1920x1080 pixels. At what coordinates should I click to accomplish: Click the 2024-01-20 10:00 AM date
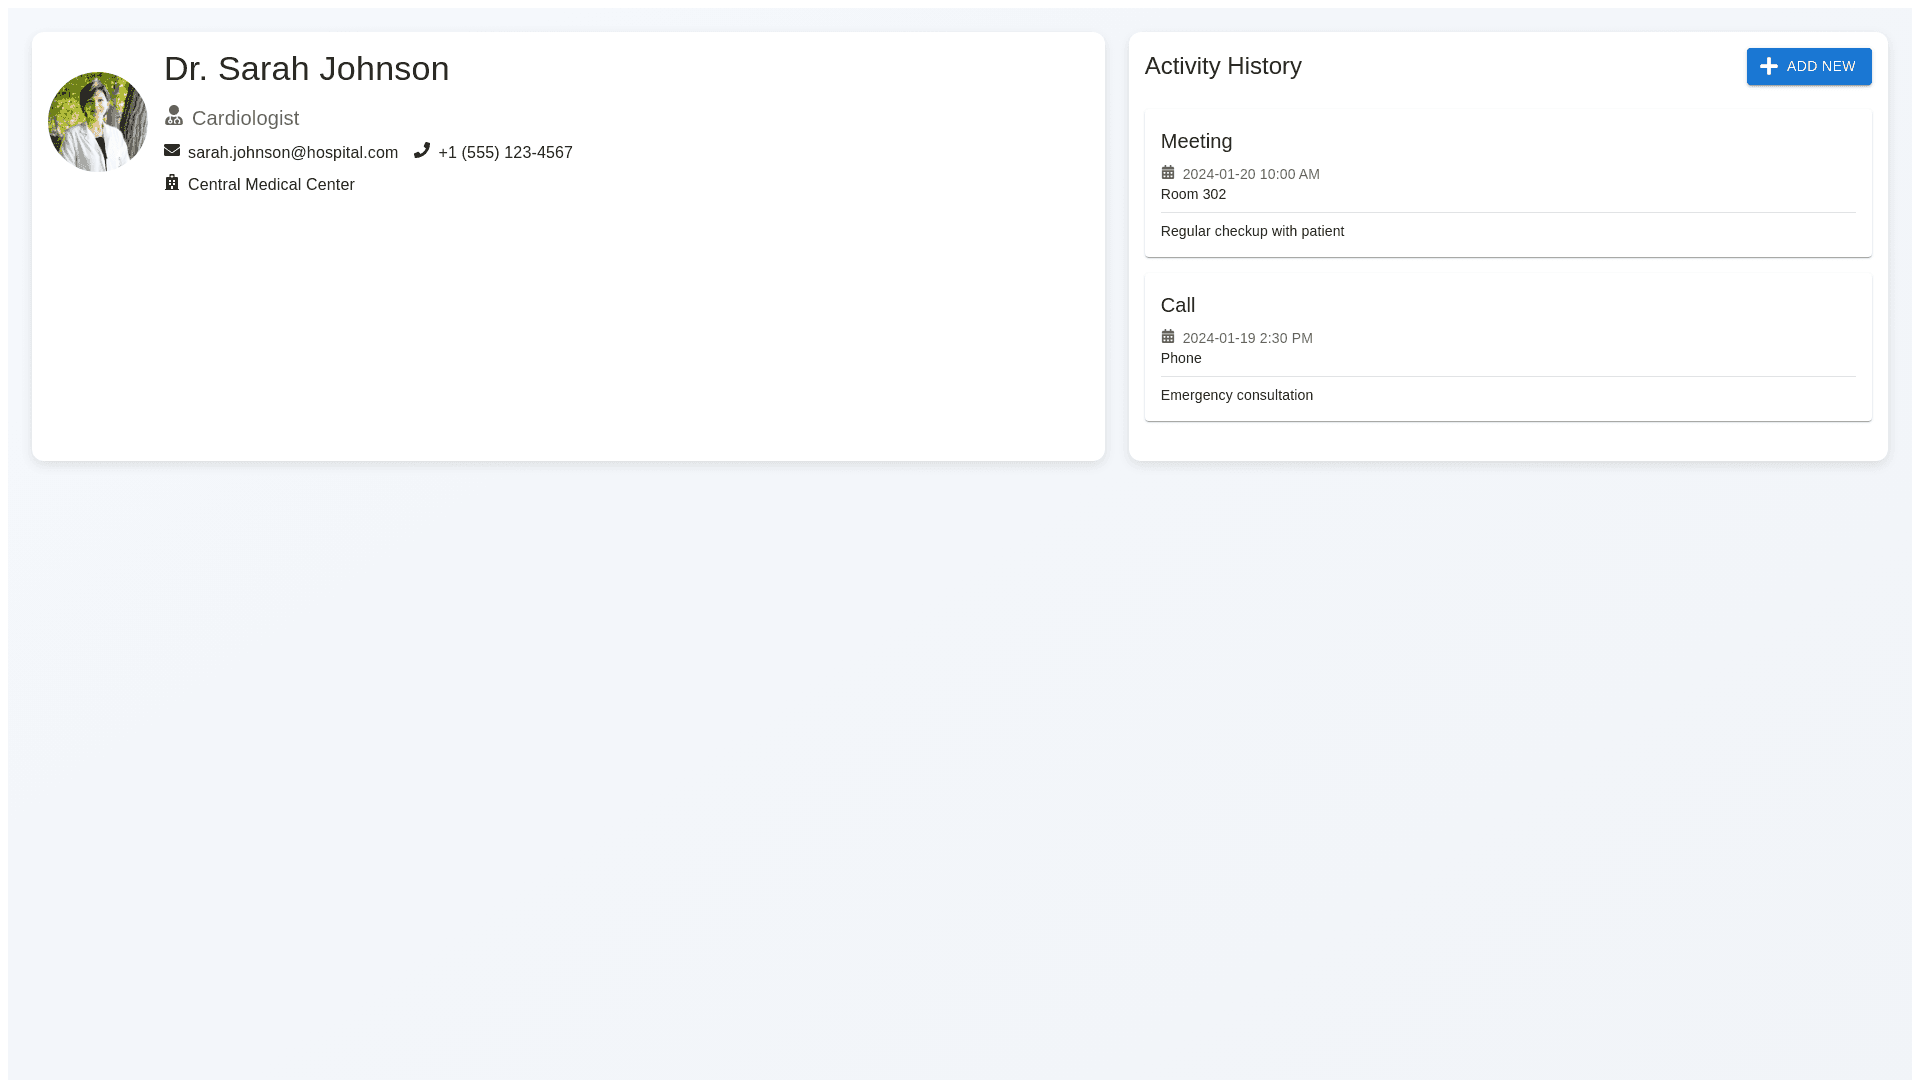[x=1251, y=174]
